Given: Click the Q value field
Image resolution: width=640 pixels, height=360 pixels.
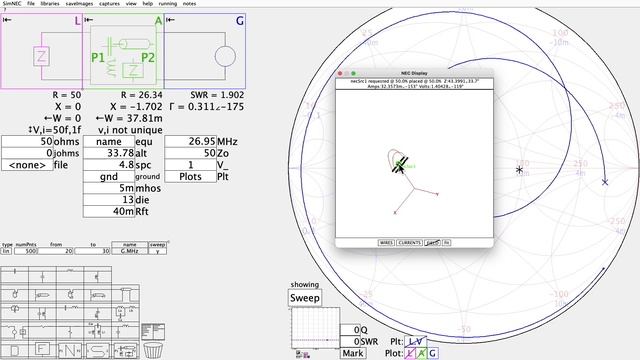Looking at the screenshot, I should (x=350, y=330).
